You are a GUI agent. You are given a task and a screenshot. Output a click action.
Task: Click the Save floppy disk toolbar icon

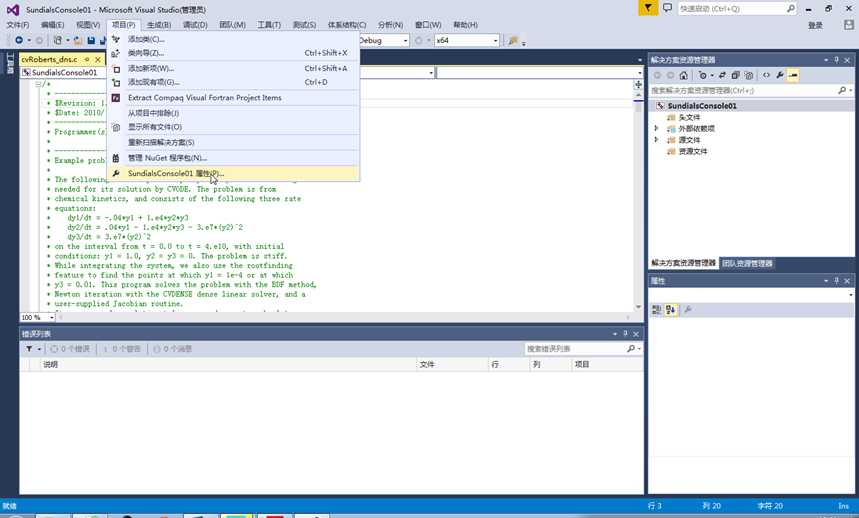(91, 41)
